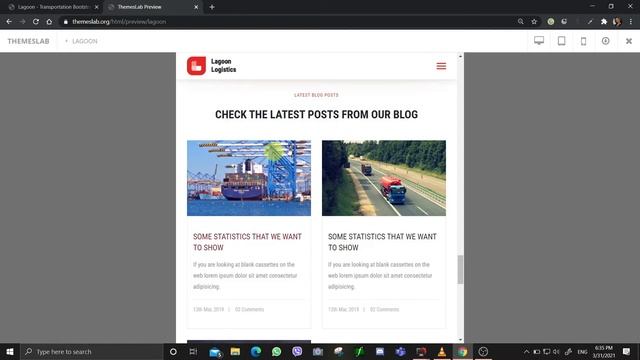
Task: Click the date under the ship post
Action: 209,309
